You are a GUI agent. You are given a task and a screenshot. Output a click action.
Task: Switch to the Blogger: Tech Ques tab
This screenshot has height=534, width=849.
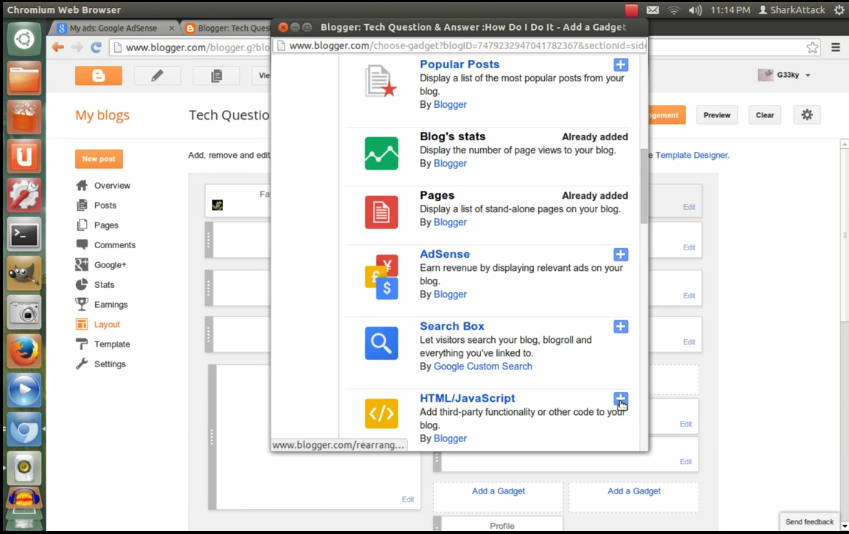[227, 28]
